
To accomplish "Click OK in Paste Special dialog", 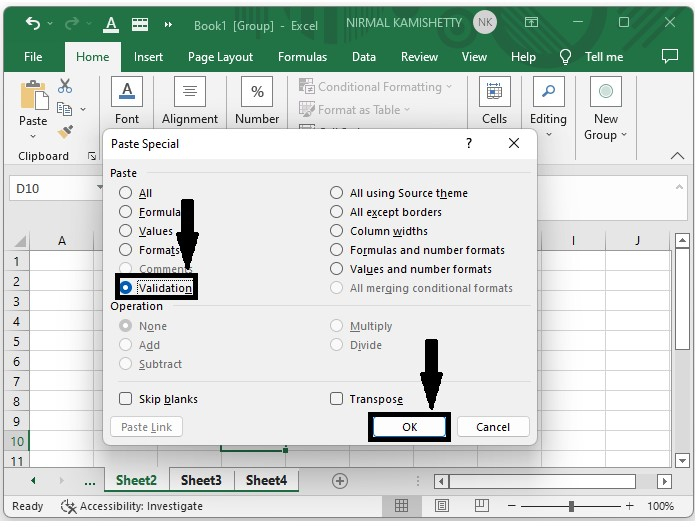I will (x=409, y=427).
